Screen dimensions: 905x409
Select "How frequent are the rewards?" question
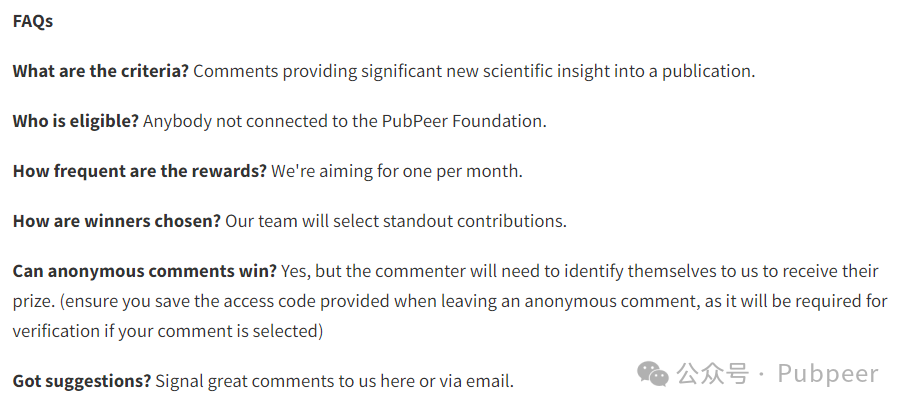click(140, 171)
